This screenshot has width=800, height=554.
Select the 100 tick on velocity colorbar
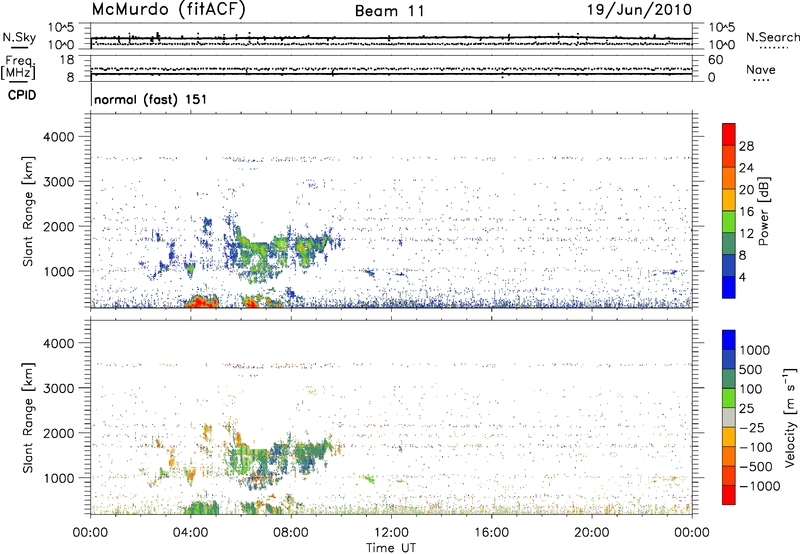[x=751, y=389]
